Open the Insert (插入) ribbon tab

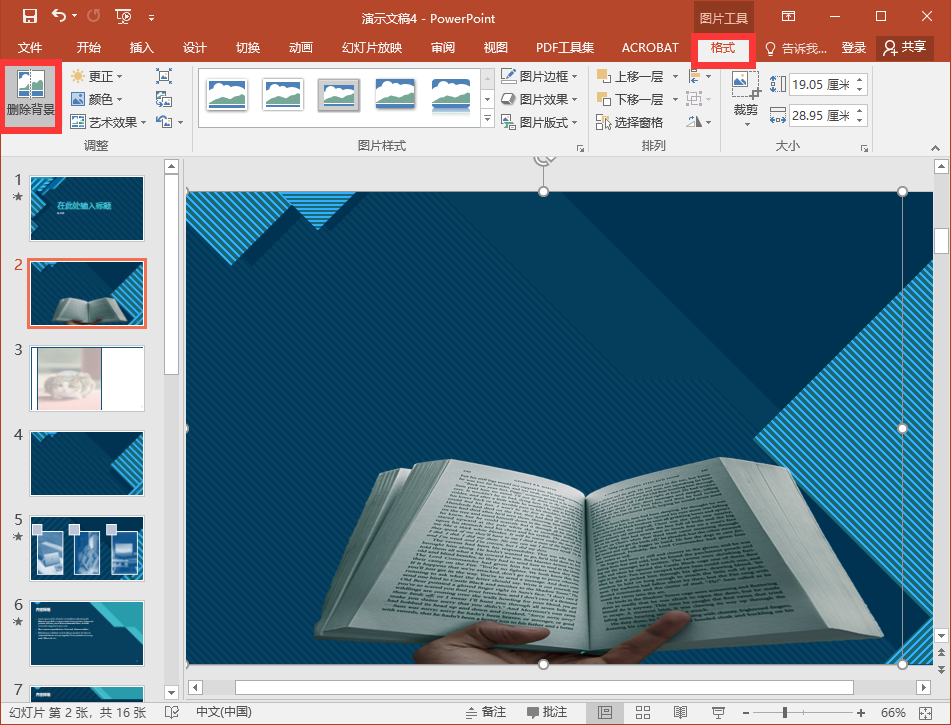pos(142,48)
